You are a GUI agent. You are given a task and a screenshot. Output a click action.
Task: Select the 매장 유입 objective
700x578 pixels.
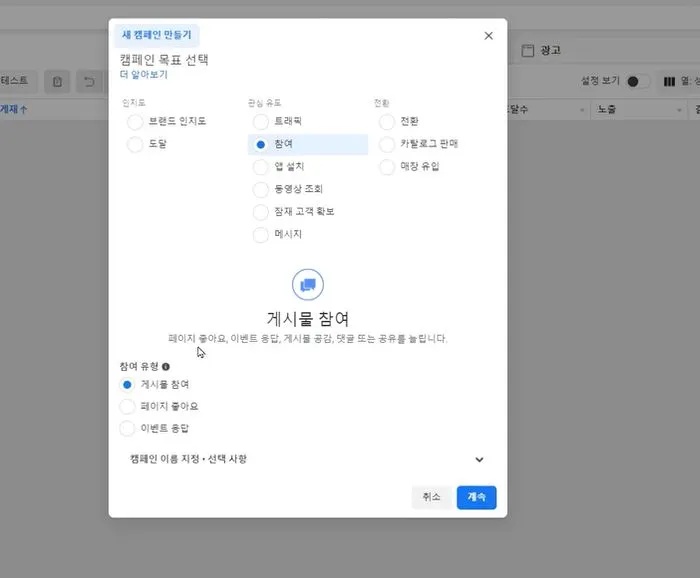tap(387, 167)
